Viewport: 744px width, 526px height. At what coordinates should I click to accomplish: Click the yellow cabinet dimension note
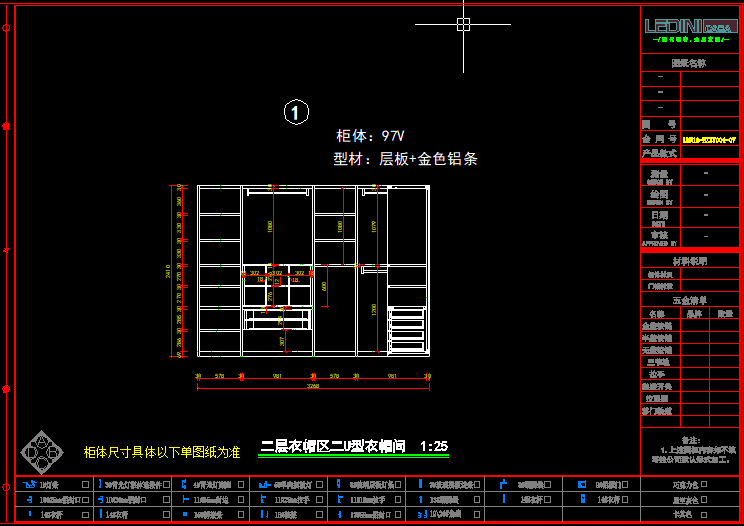(162, 452)
